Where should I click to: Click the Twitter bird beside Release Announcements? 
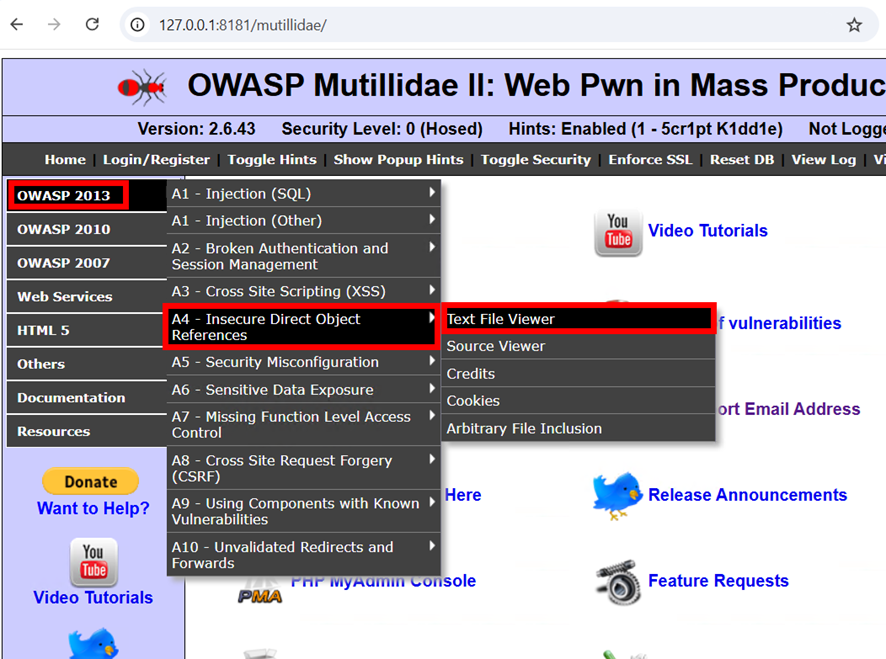pos(617,496)
